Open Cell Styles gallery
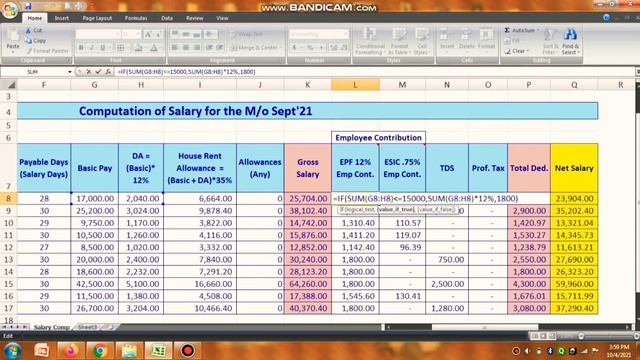 click(x=421, y=41)
